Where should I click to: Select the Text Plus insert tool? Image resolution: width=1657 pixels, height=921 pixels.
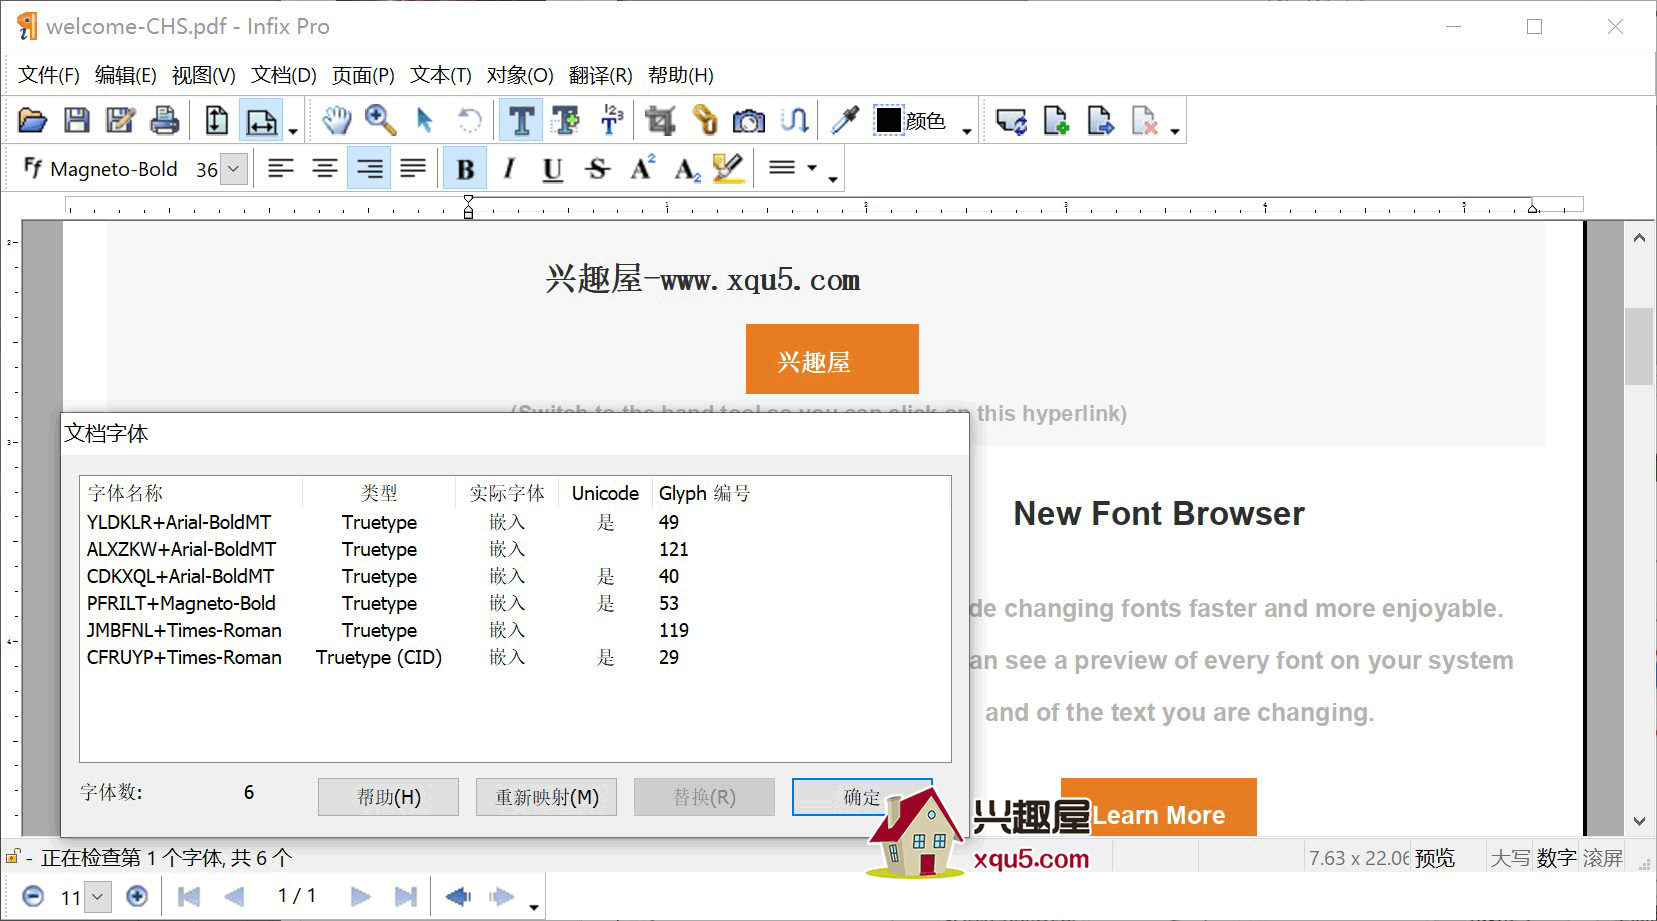pyautogui.click(x=565, y=121)
